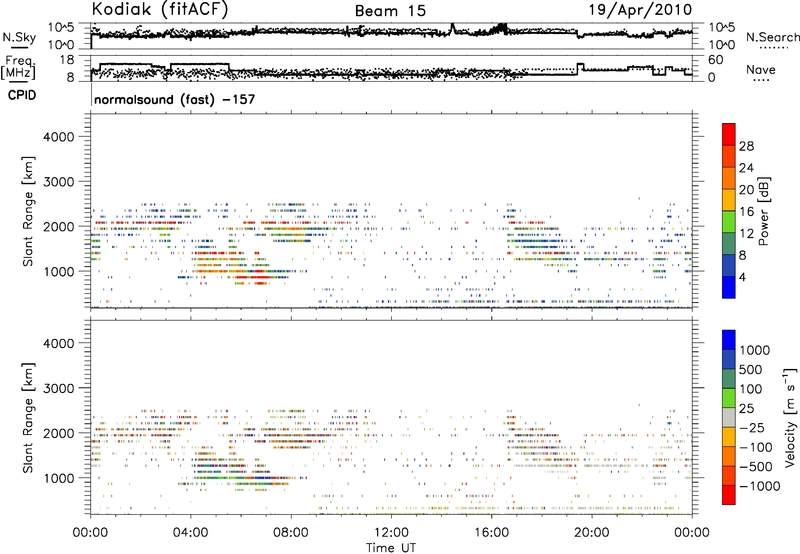Viewport: 800px width, 554px height.
Task: Click the Time UT axis title
Action: 391,548
